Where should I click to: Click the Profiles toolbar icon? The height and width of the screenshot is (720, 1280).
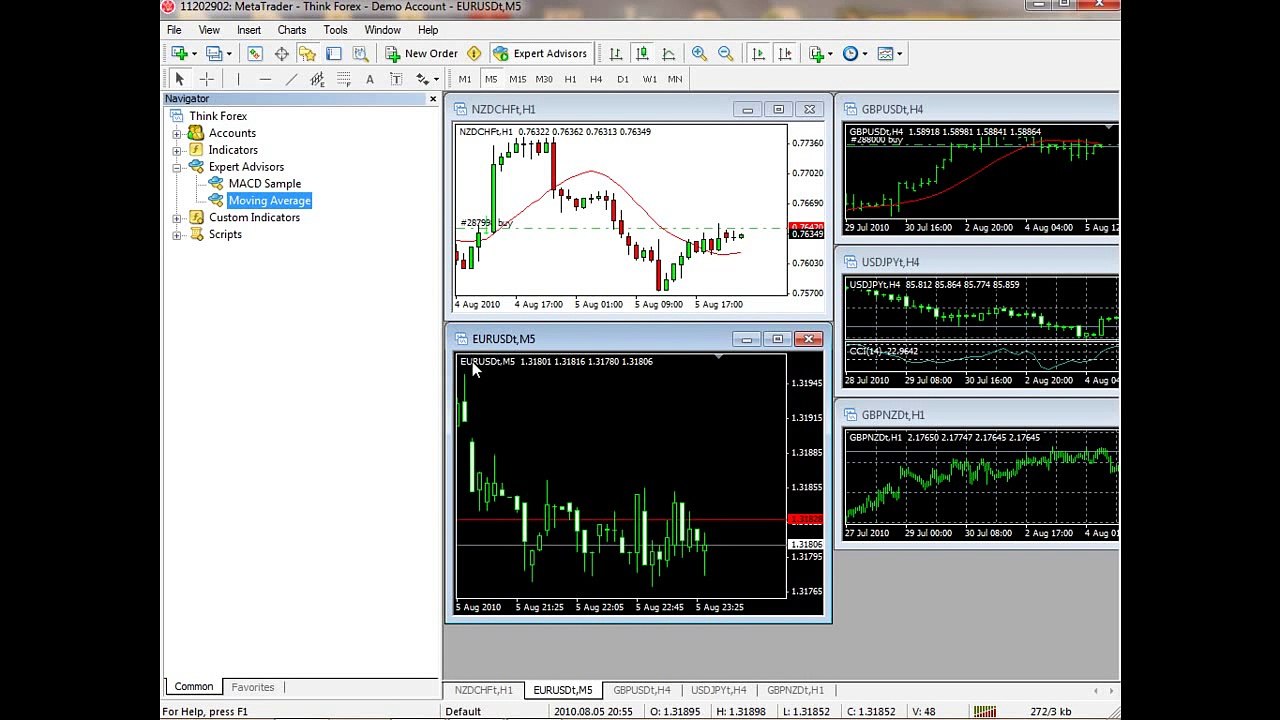tap(213, 54)
